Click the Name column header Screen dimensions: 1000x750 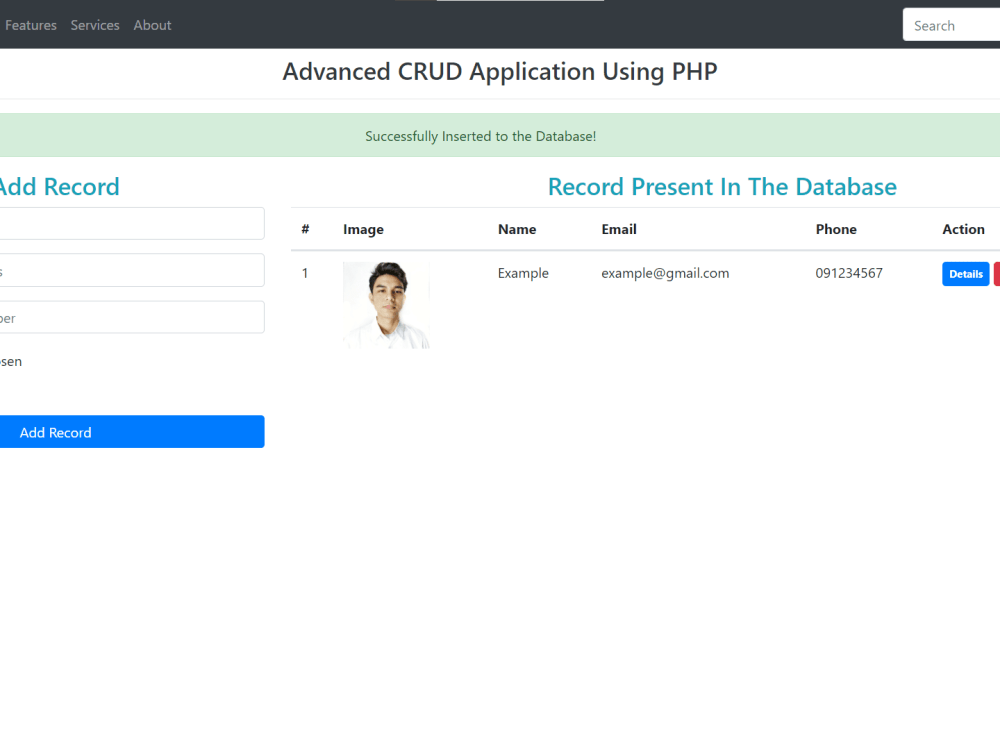[517, 229]
